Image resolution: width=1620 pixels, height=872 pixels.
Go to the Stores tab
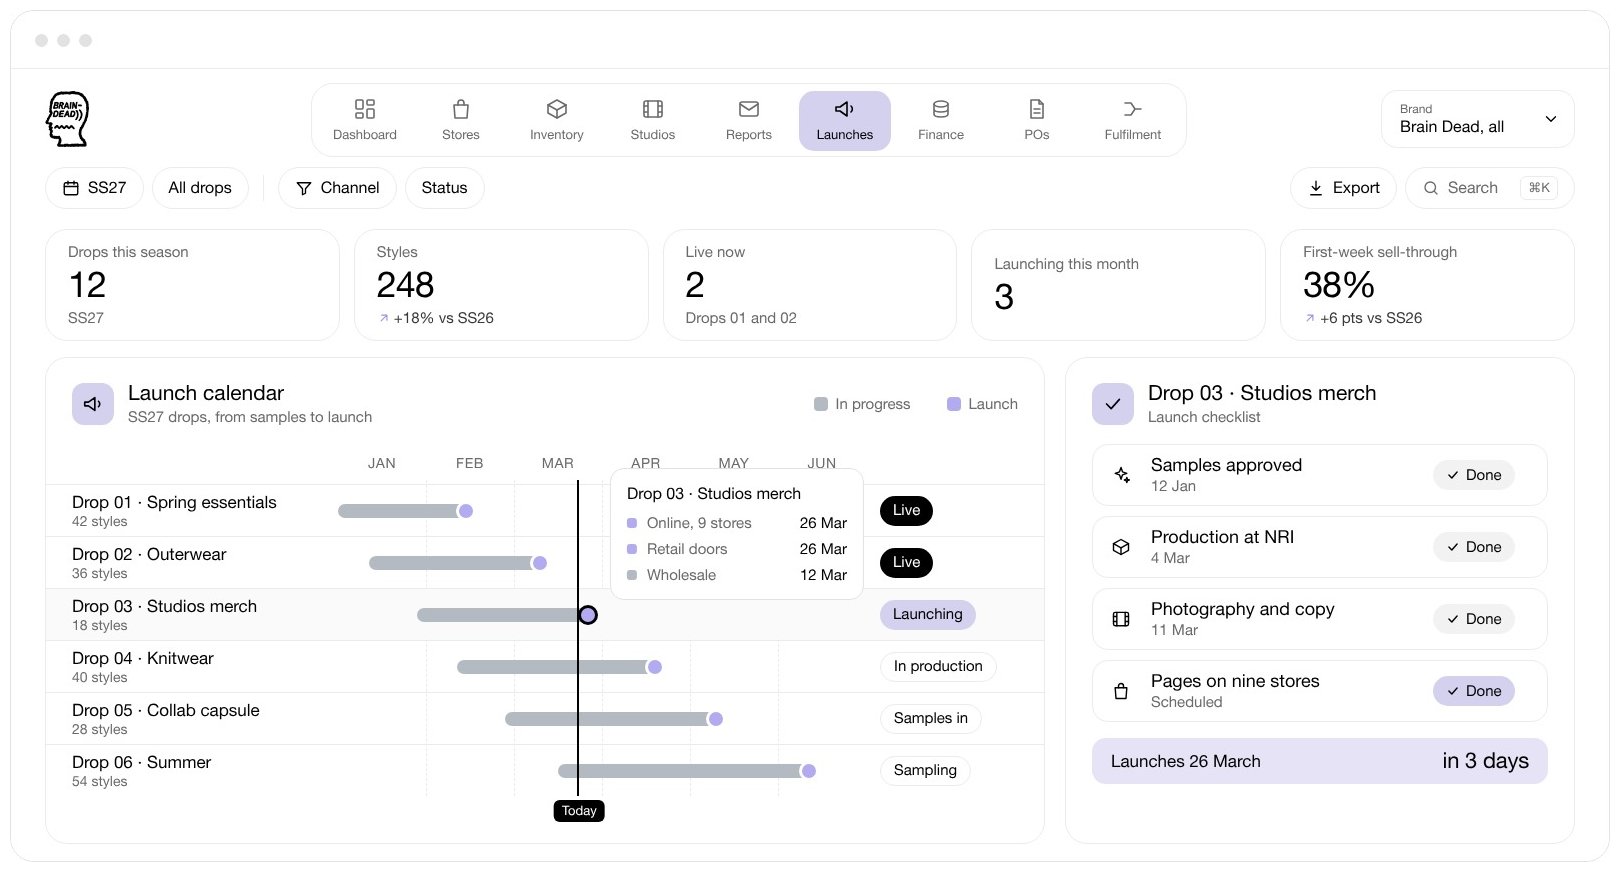coord(461,120)
